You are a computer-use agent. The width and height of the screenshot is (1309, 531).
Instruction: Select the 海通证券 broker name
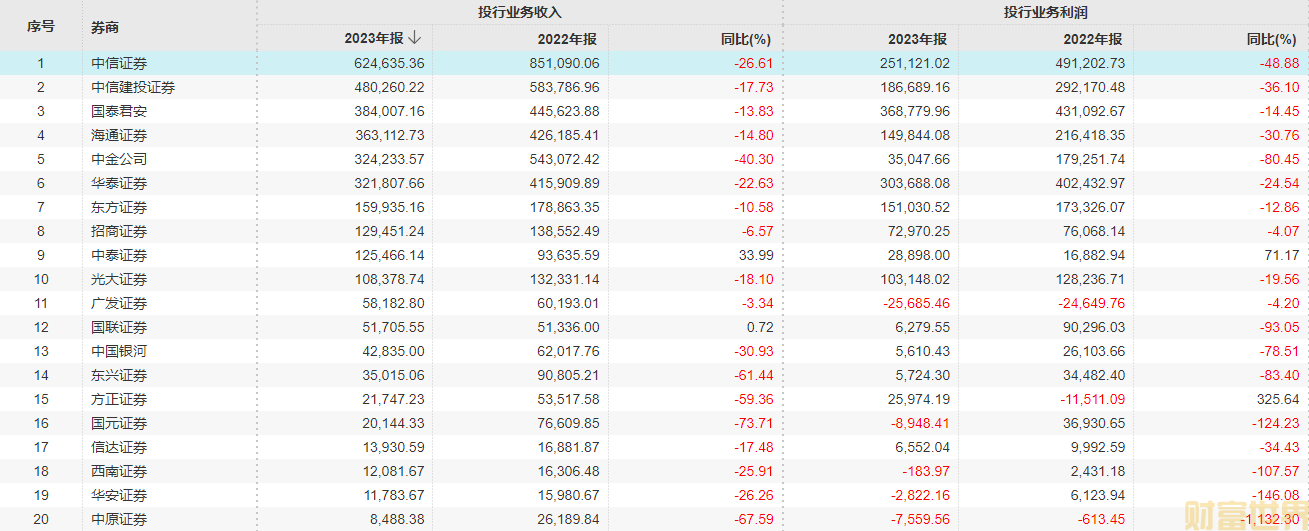pyautogui.click(x=119, y=135)
